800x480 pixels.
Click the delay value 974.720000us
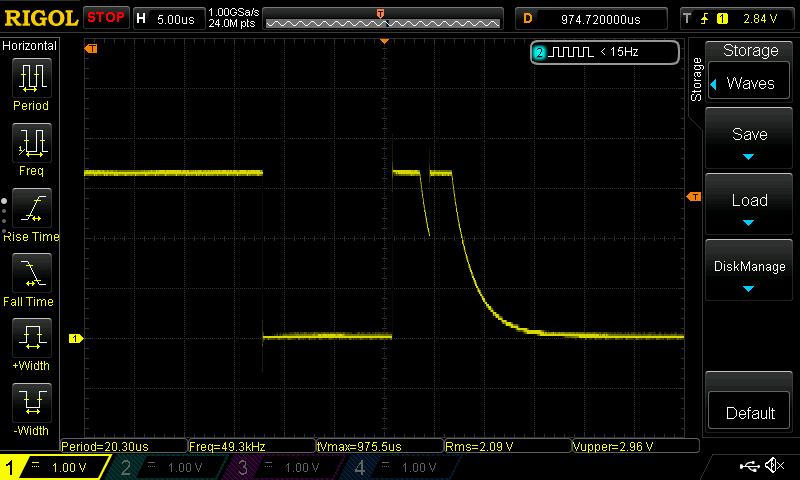(x=601, y=19)
